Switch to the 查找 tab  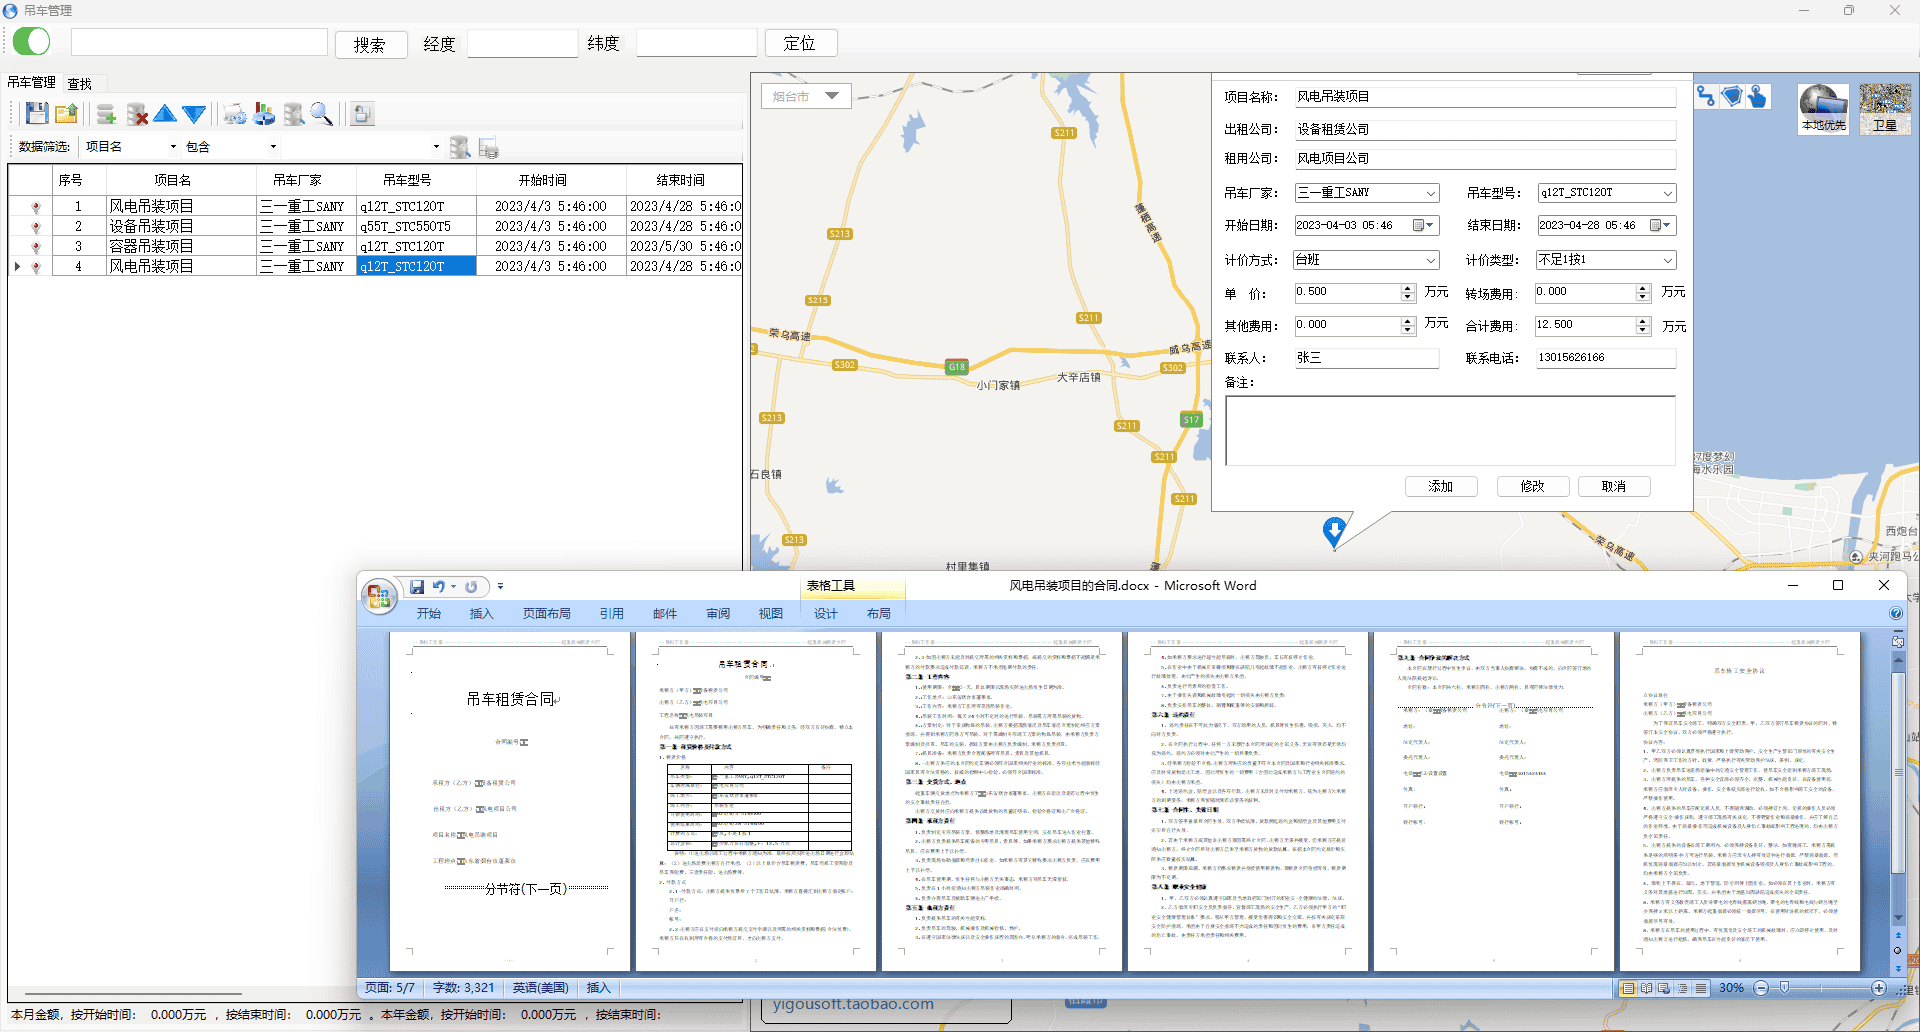click(x=80, y=84)
